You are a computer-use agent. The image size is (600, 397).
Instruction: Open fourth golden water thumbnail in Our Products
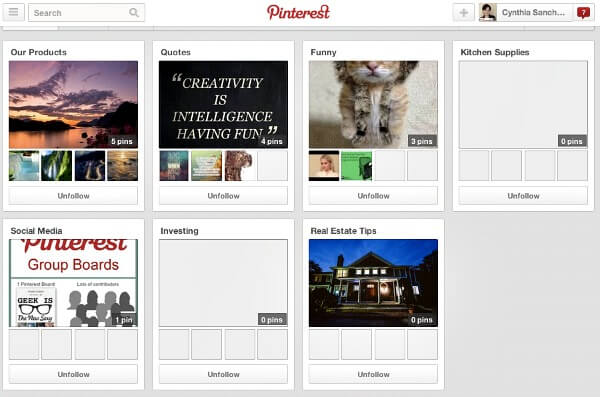122,166
